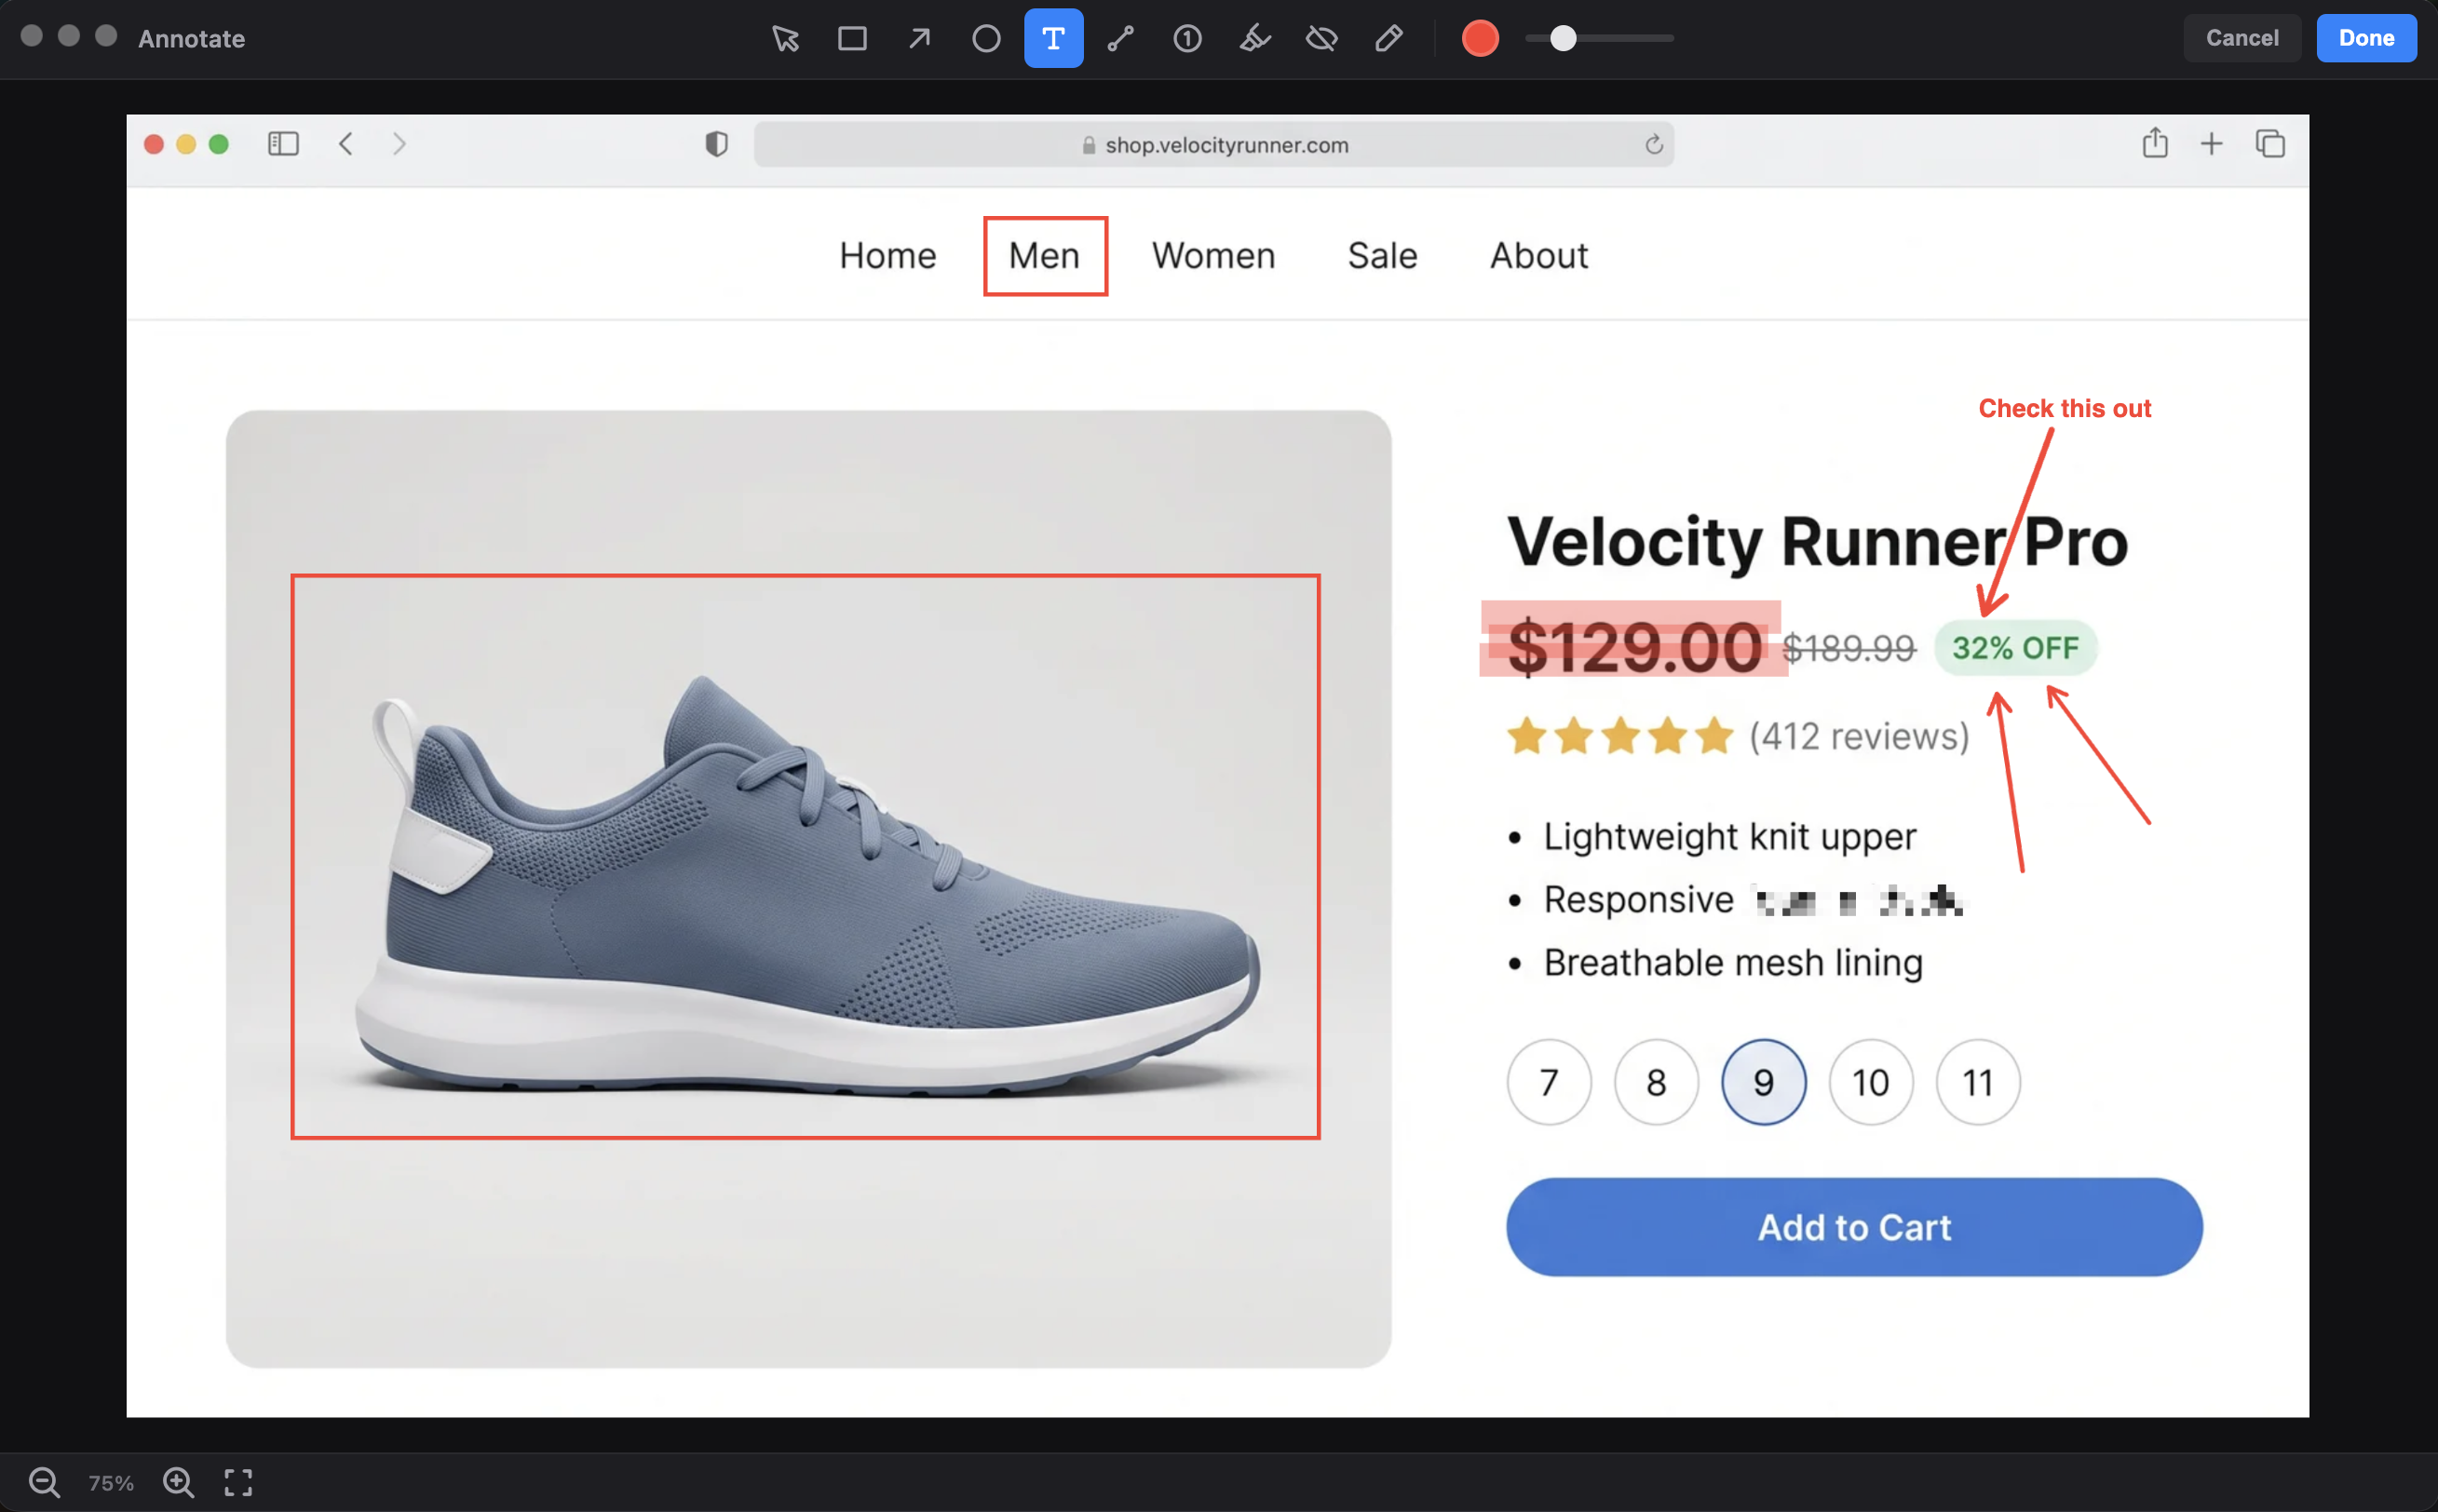2438x1512 pixels.
Task: Open the Women navigation menu item
Action: tap(1213, 256)
